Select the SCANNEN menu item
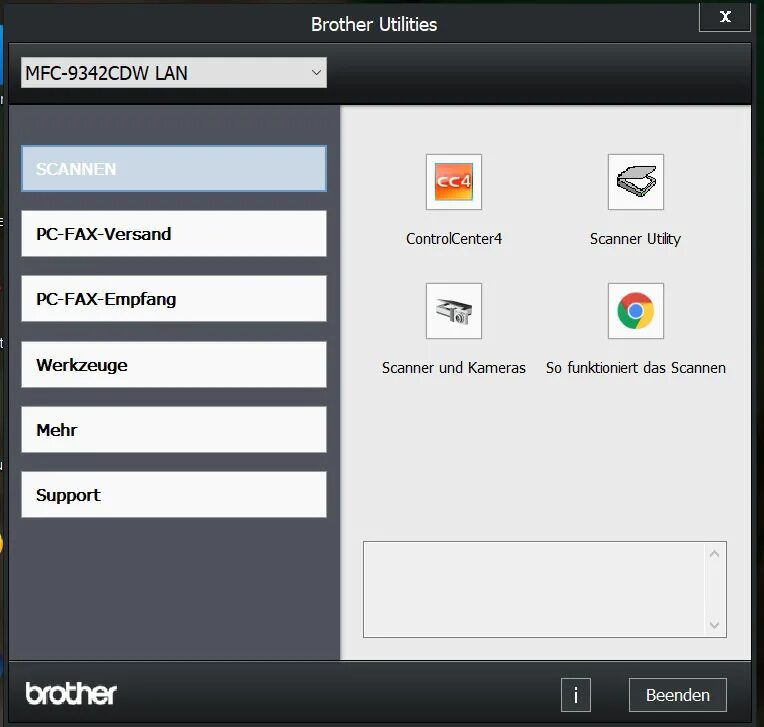Screen dimensions: 764x727 (x=173, y=169)
